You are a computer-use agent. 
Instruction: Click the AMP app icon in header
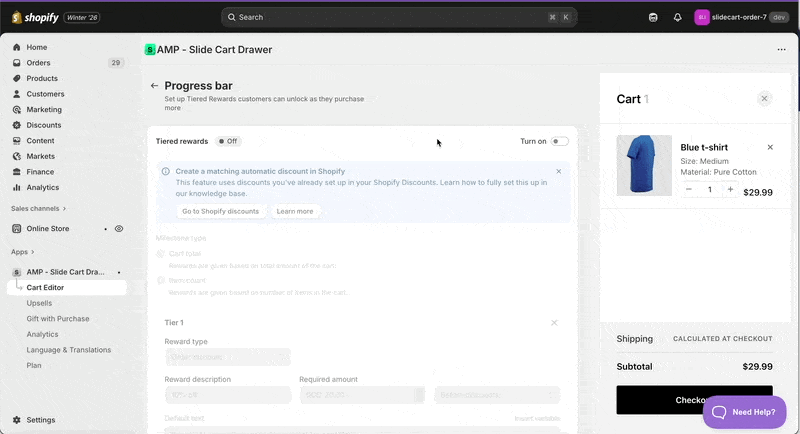(x=150, y=49)
